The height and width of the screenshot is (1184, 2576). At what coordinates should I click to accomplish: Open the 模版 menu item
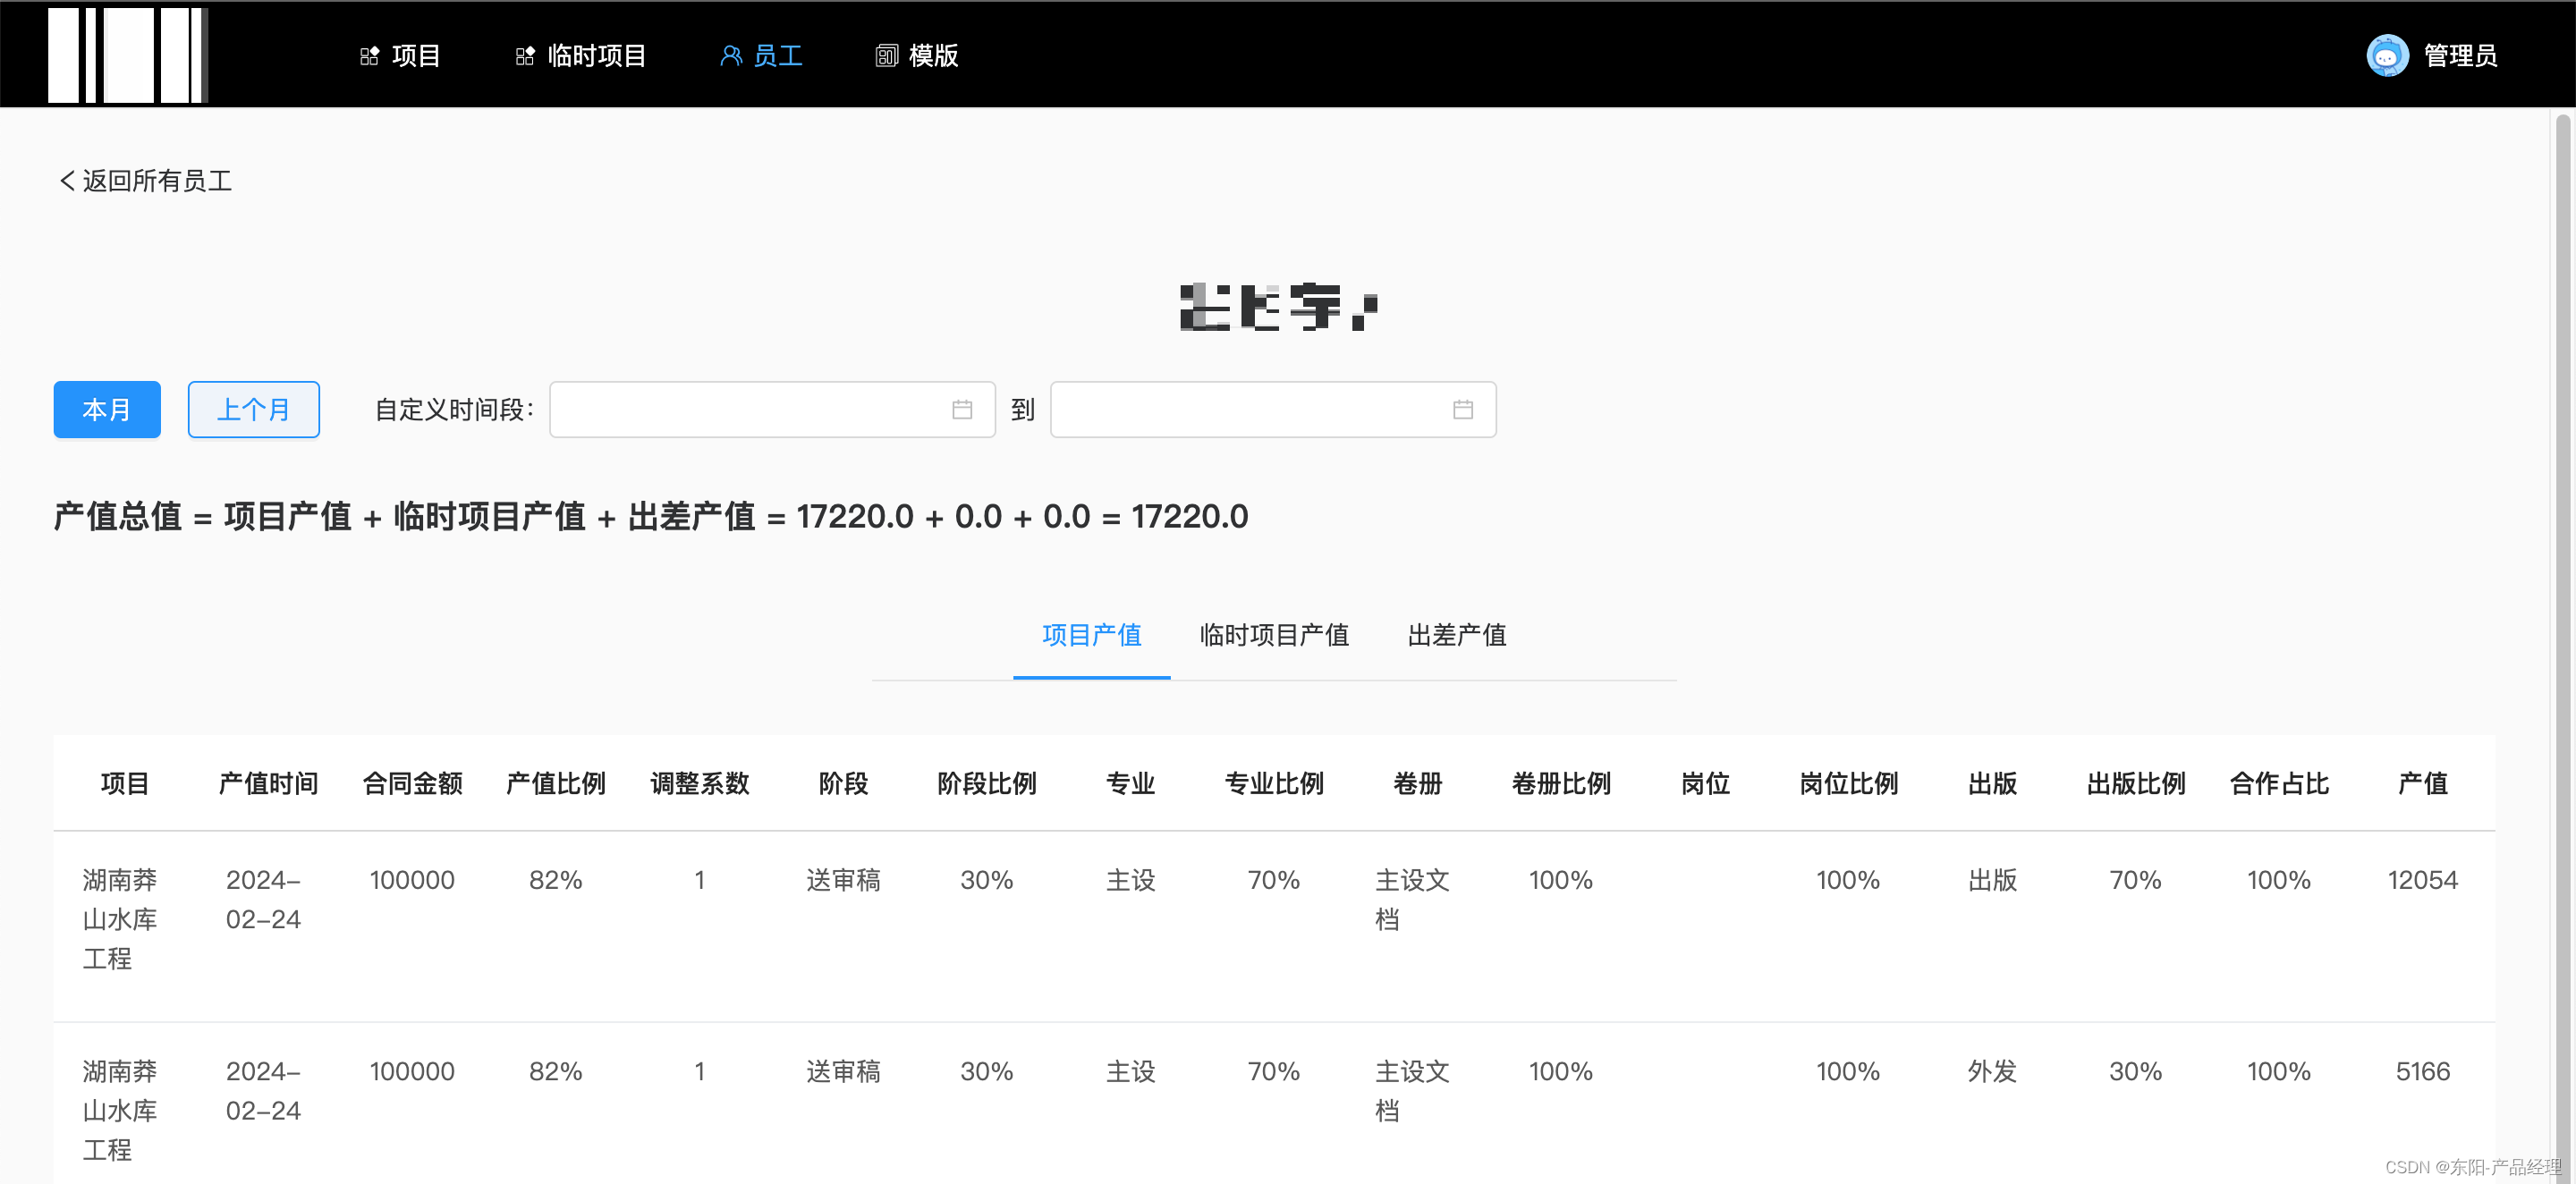(933, 56)
